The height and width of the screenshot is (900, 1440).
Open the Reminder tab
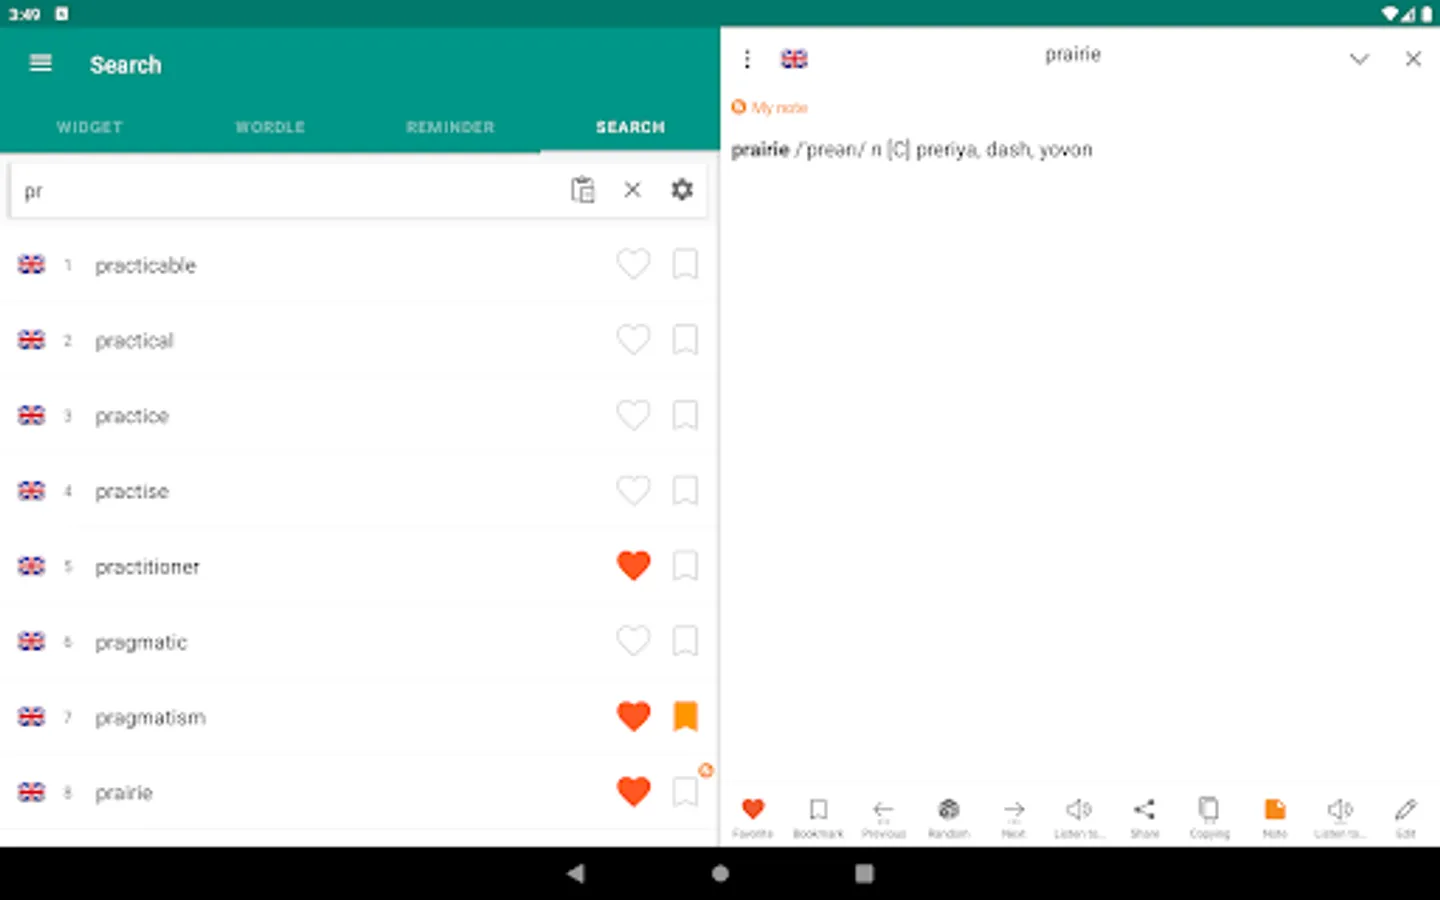450,127
